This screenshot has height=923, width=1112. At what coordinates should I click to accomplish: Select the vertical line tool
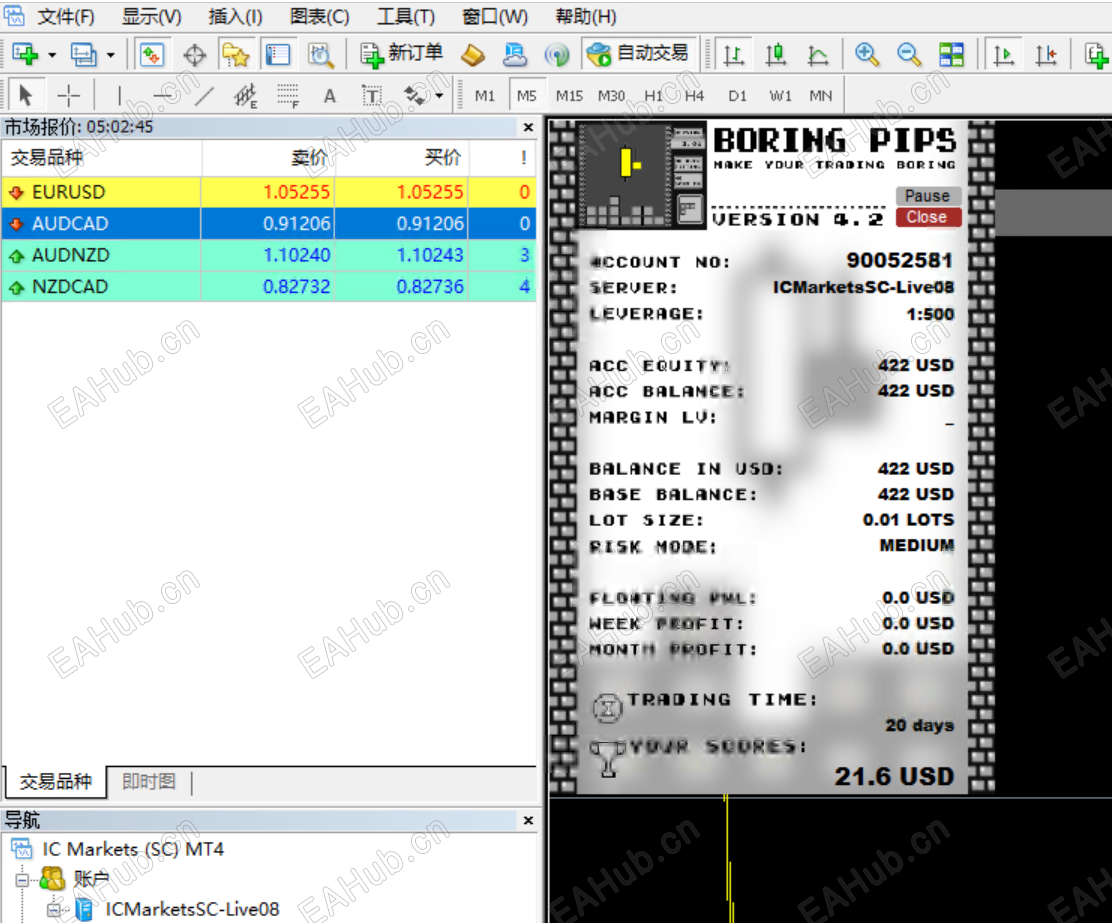120,94
